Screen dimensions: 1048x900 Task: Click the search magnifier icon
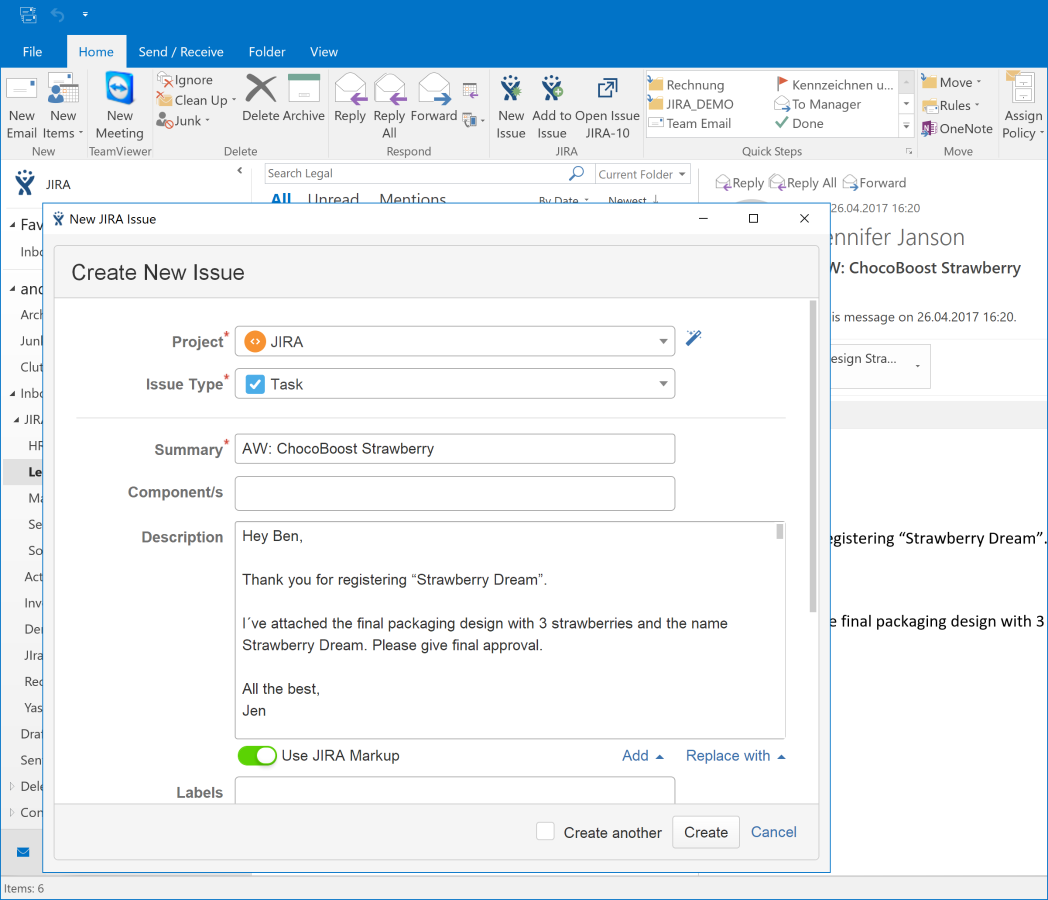tap(576, 174)
